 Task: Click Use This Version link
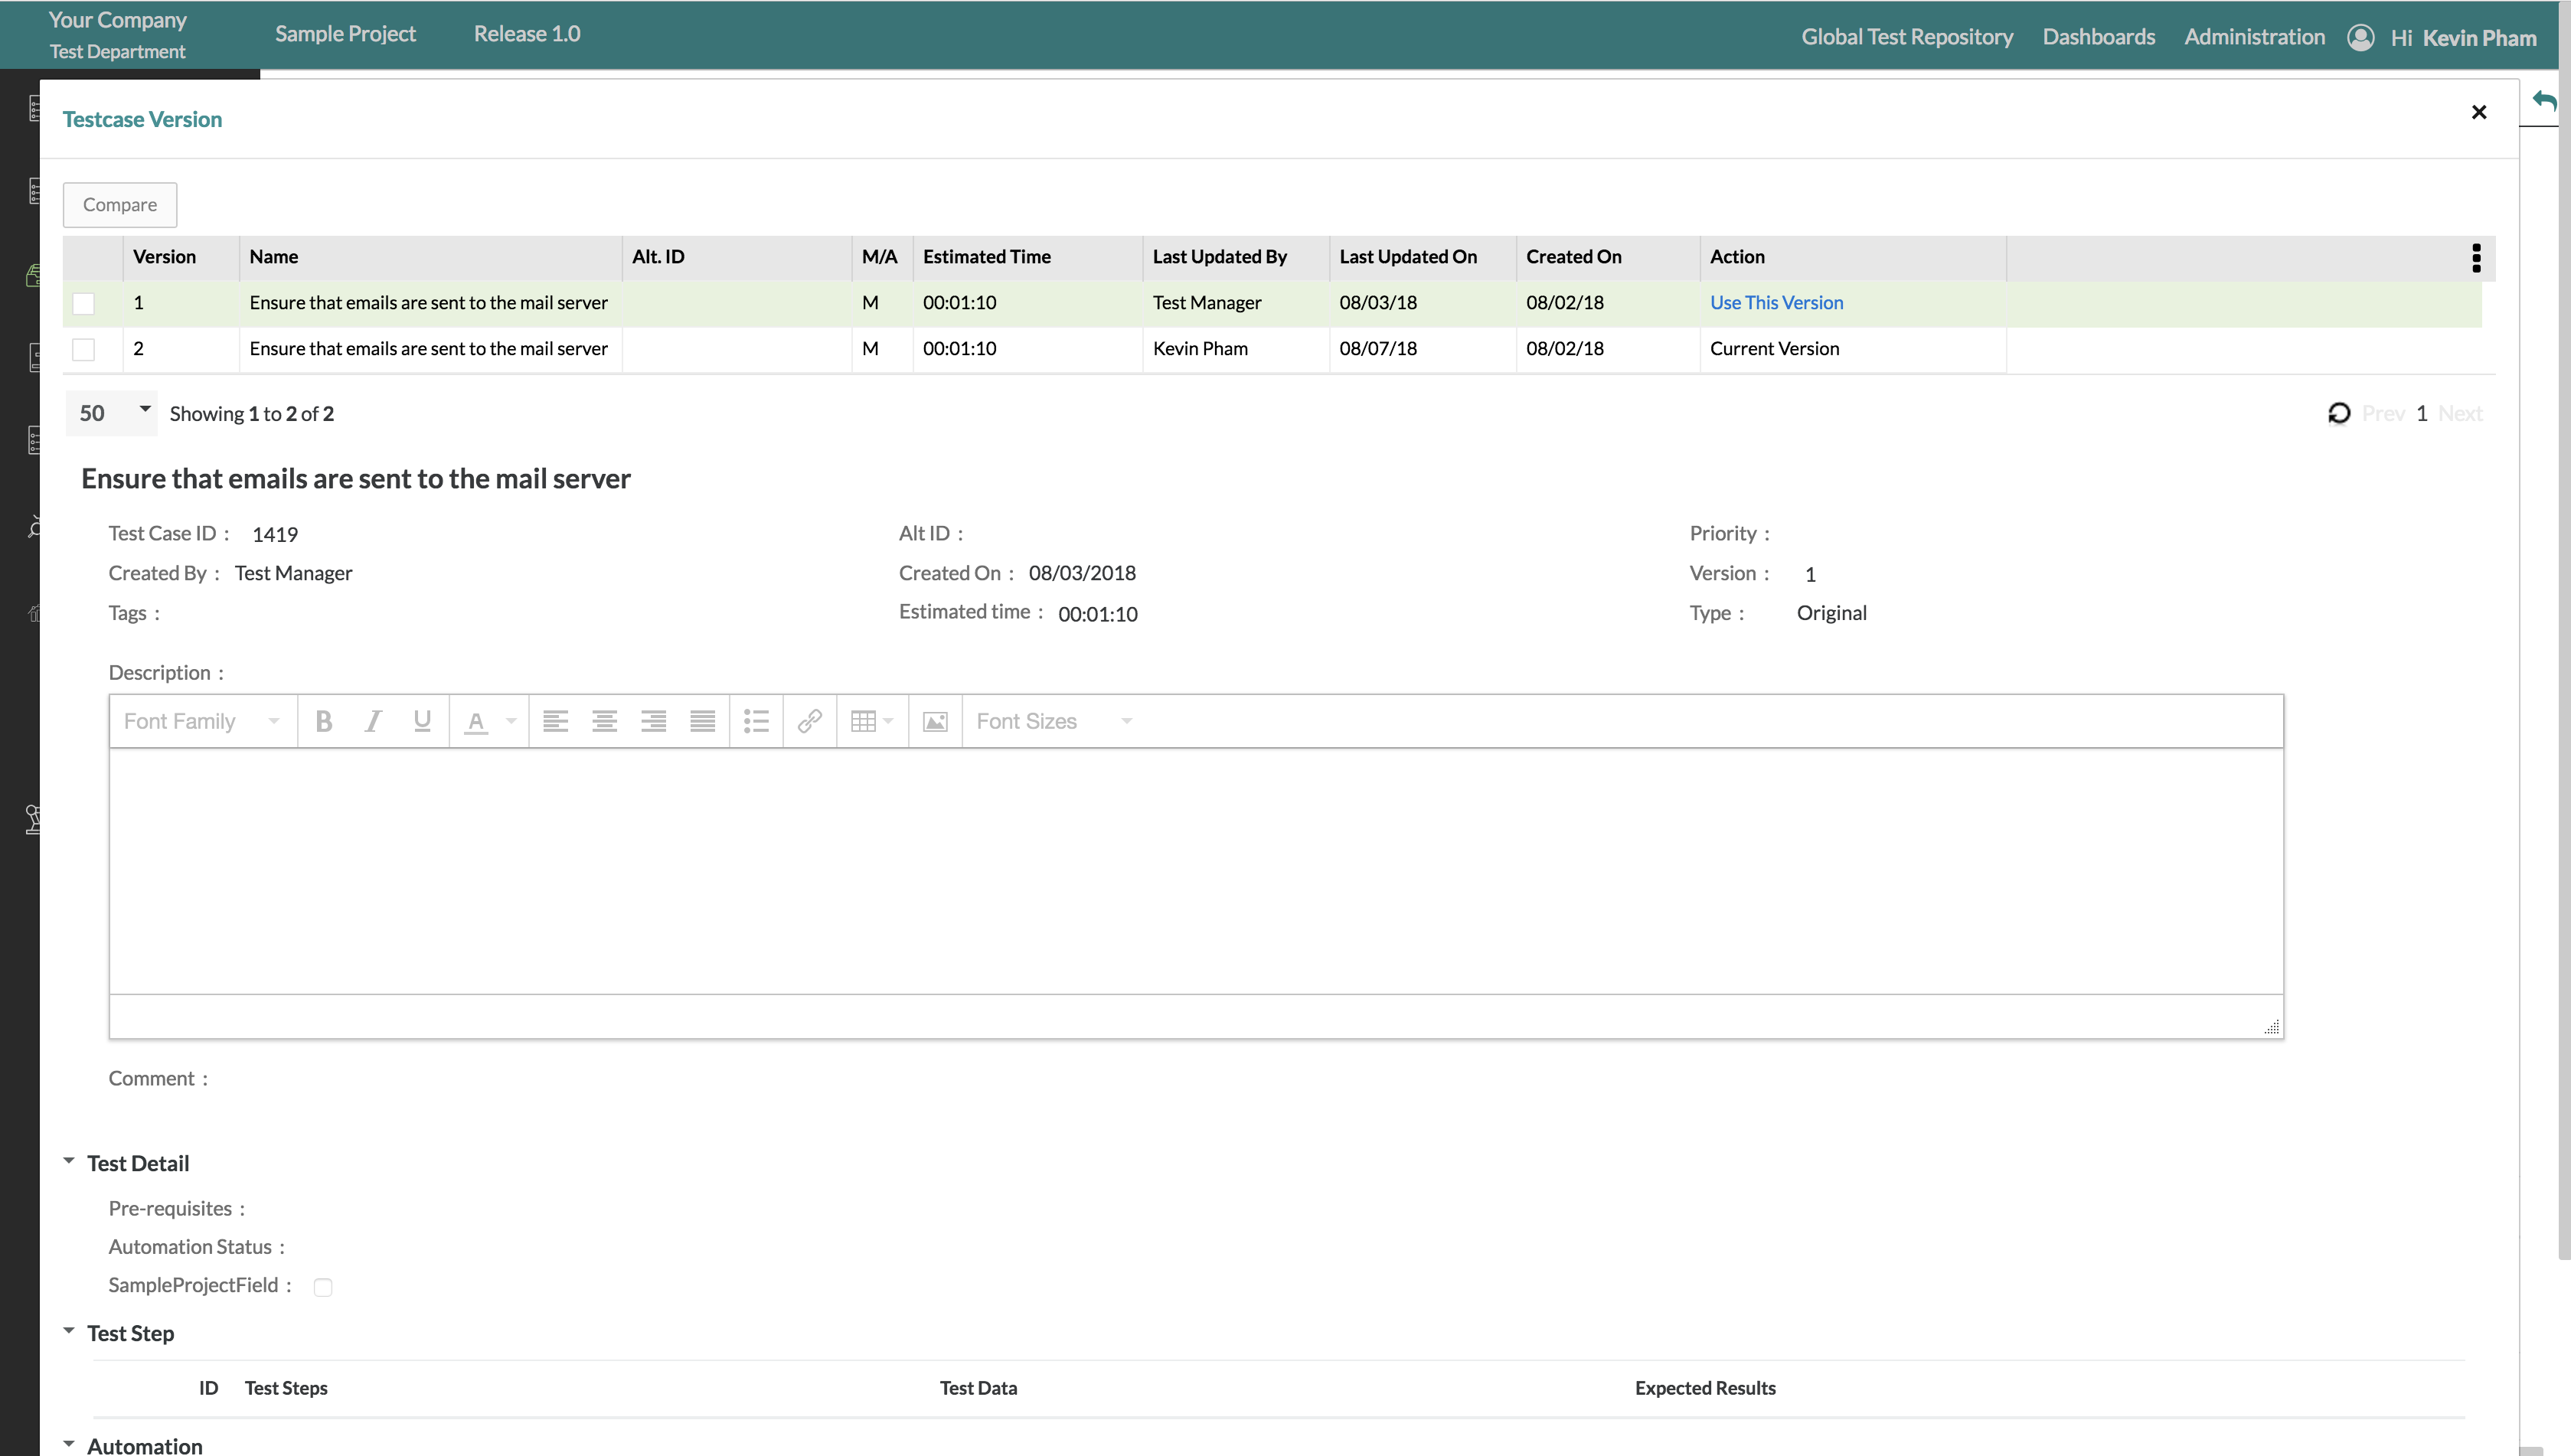tap(1776, 303)
